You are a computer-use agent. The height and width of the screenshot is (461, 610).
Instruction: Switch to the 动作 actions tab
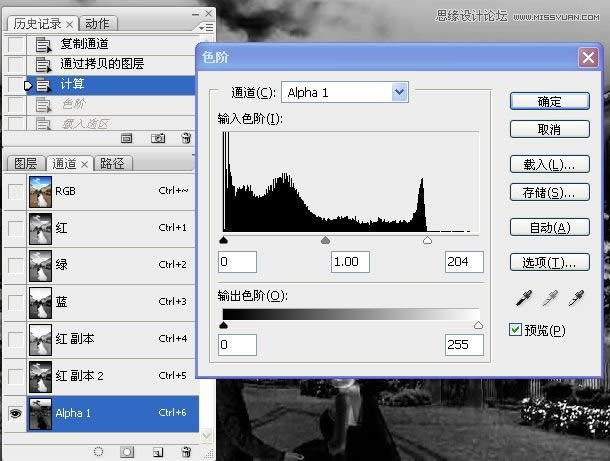click(97, 24)
